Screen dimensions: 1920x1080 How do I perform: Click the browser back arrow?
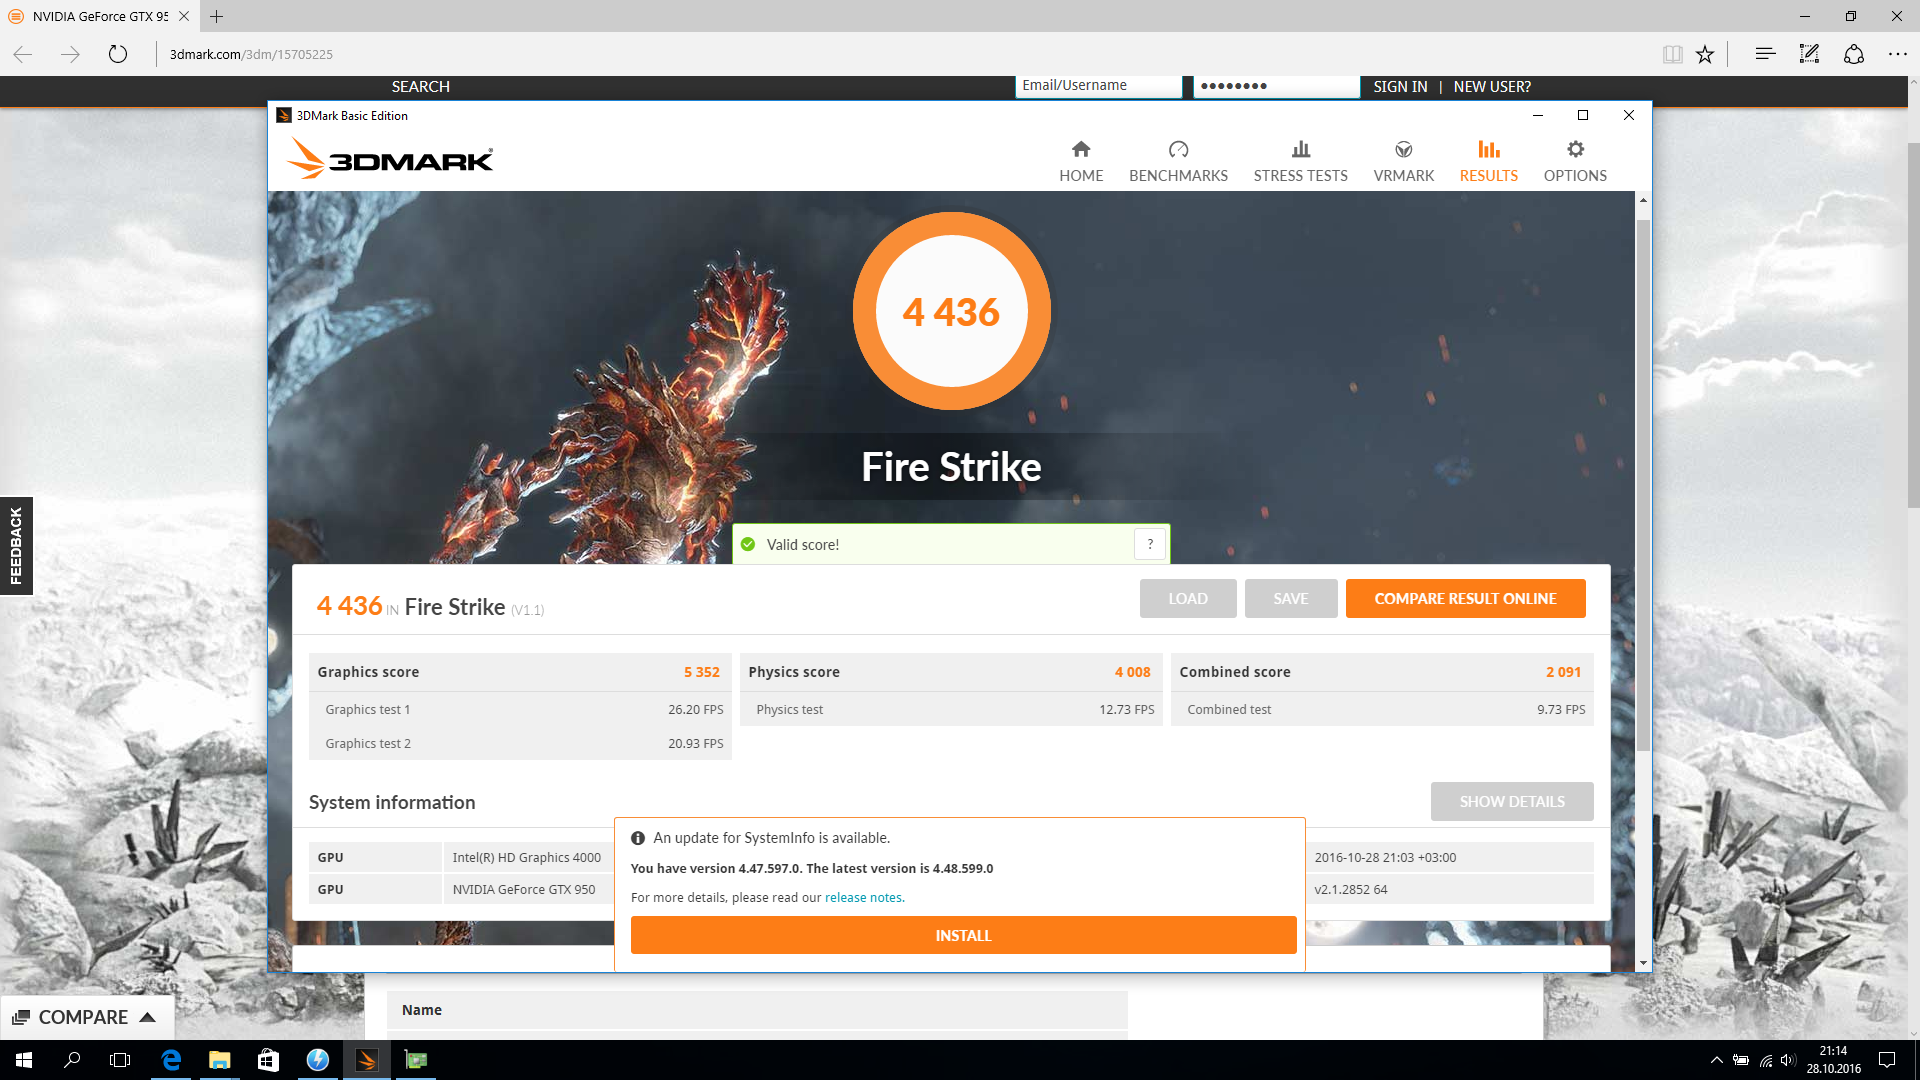(23, 54)
